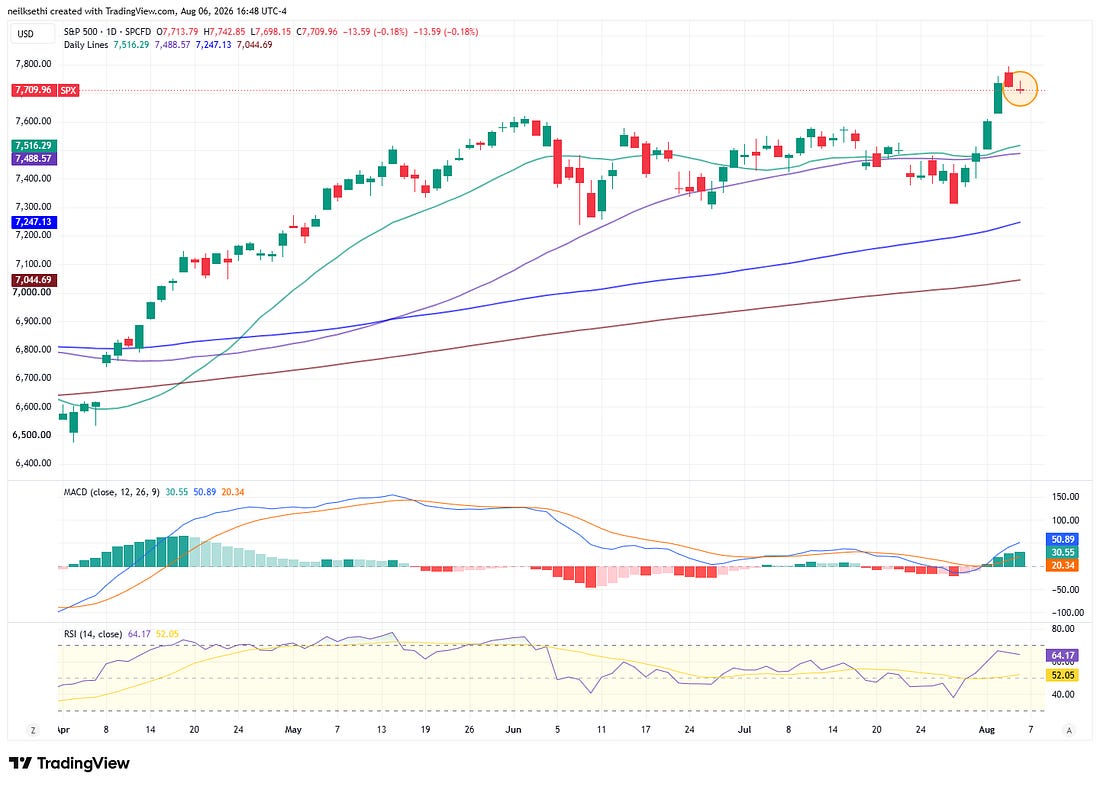This screenshot has height=786, width=1100.
Task: Click the high value H7,742.85
Action: click(224, 32)
